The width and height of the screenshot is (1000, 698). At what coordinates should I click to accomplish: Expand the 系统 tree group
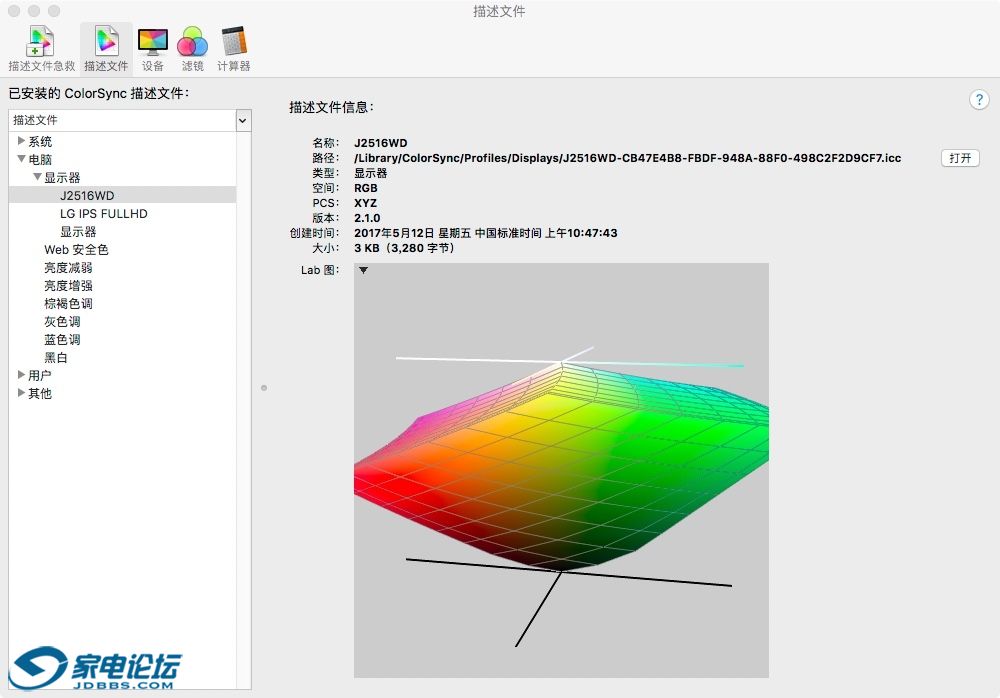pyautogui.click(x=21, y=141)
